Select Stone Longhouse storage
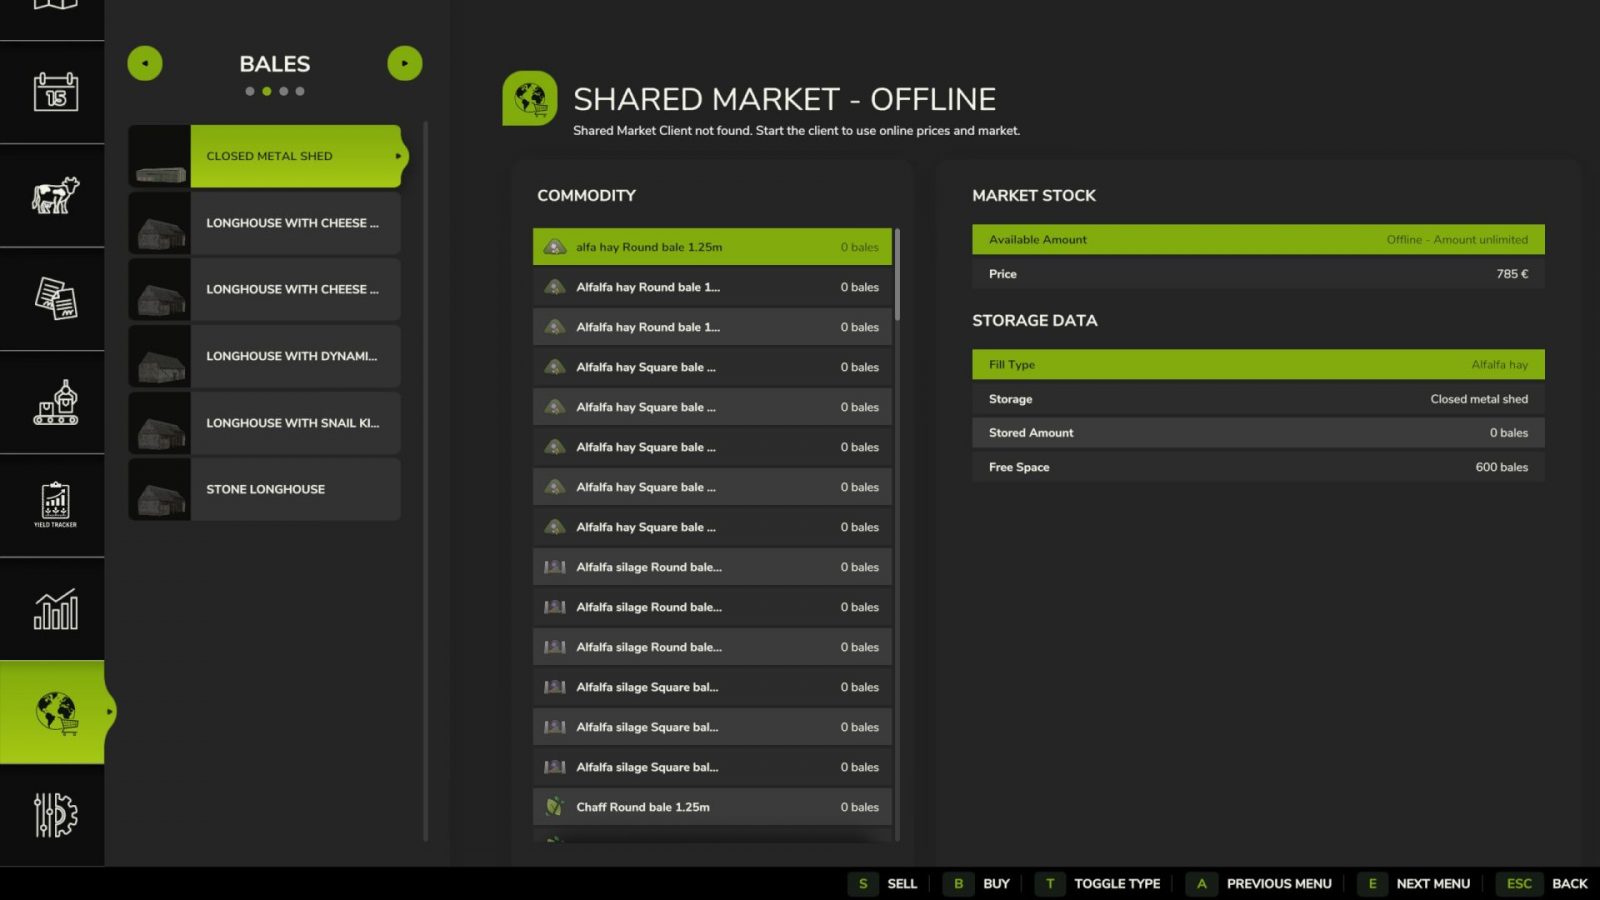The height and width of the screenshot is (900, 1600). point(265,489)
